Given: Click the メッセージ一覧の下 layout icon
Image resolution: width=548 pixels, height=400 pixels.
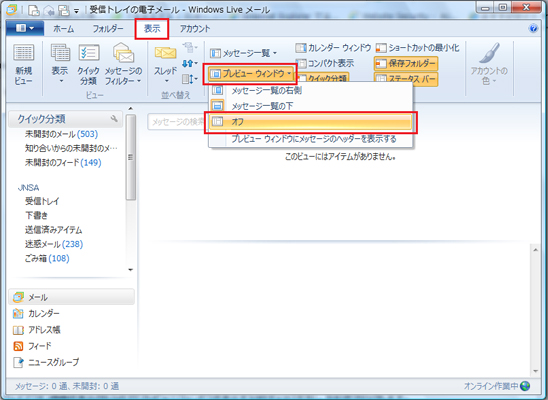Looking at the screenshot, I should 217,106.
